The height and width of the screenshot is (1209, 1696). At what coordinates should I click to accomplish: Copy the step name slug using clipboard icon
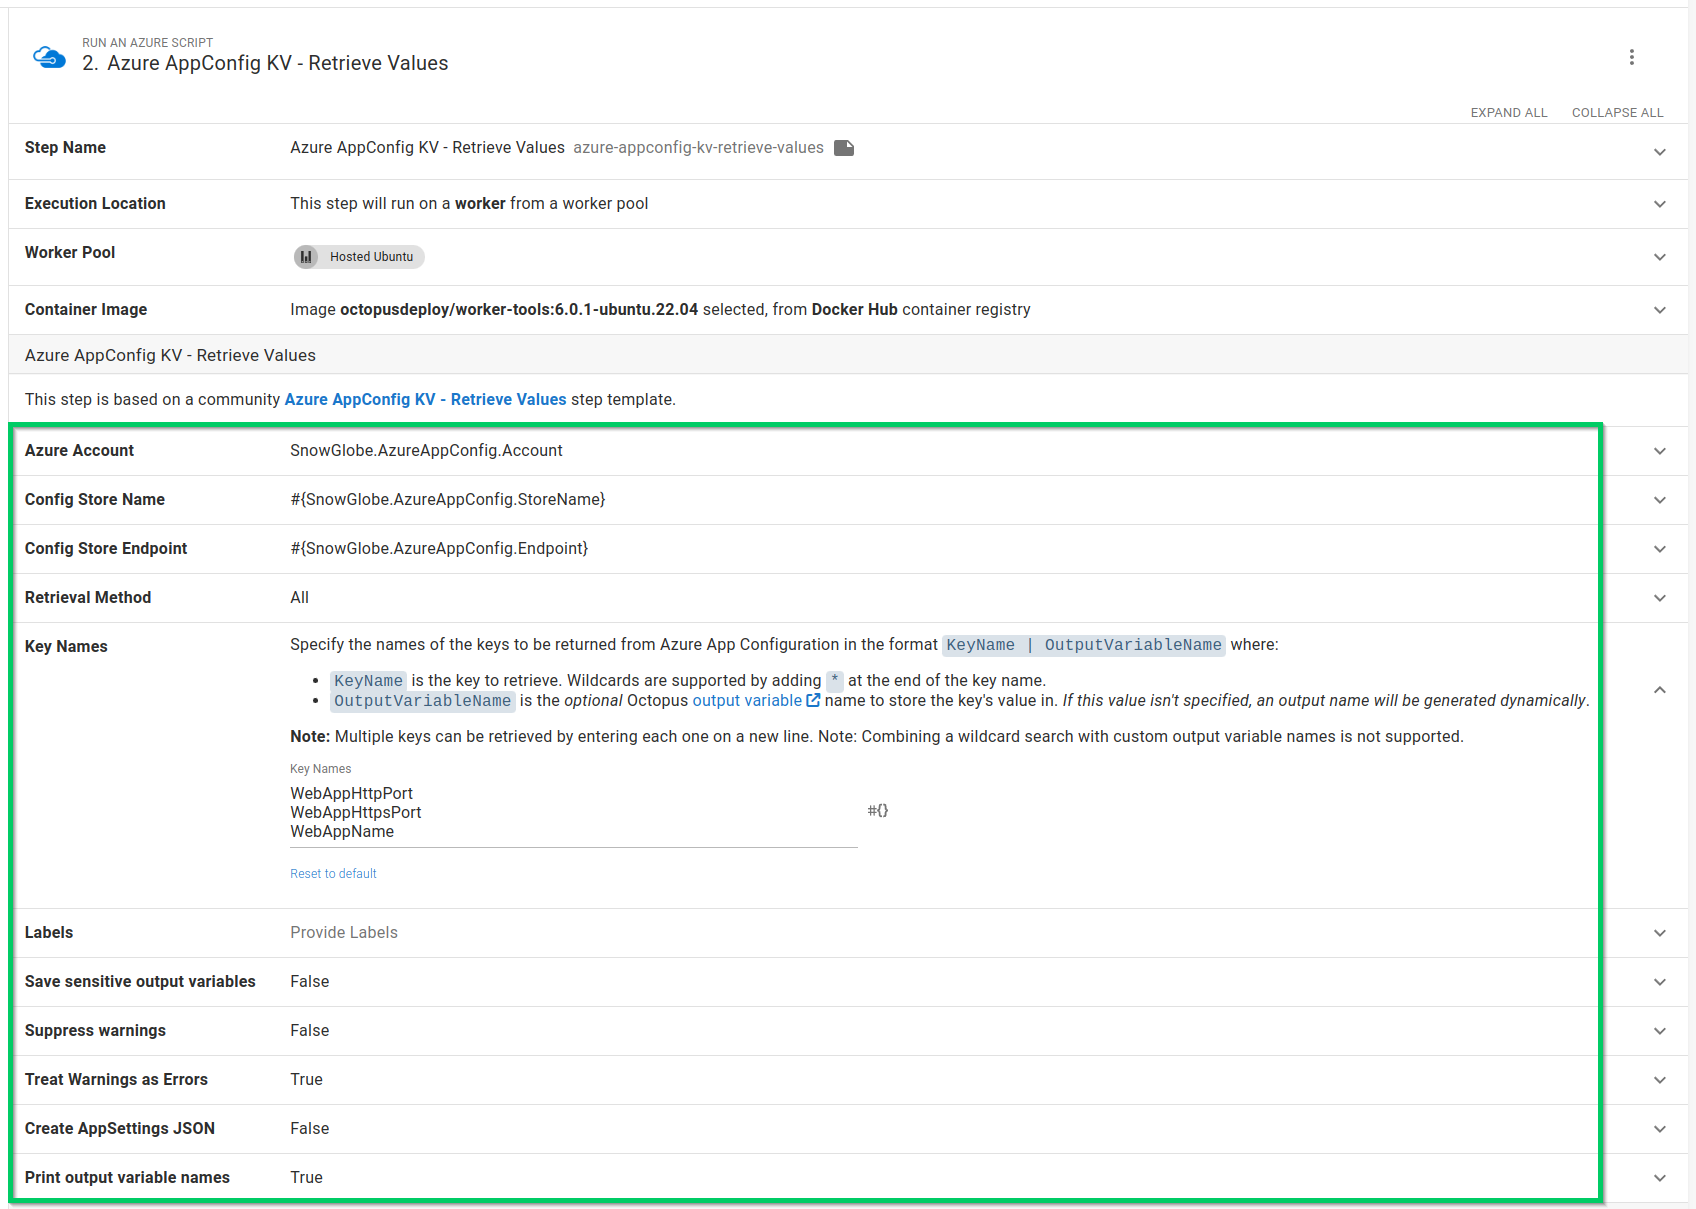844,147
